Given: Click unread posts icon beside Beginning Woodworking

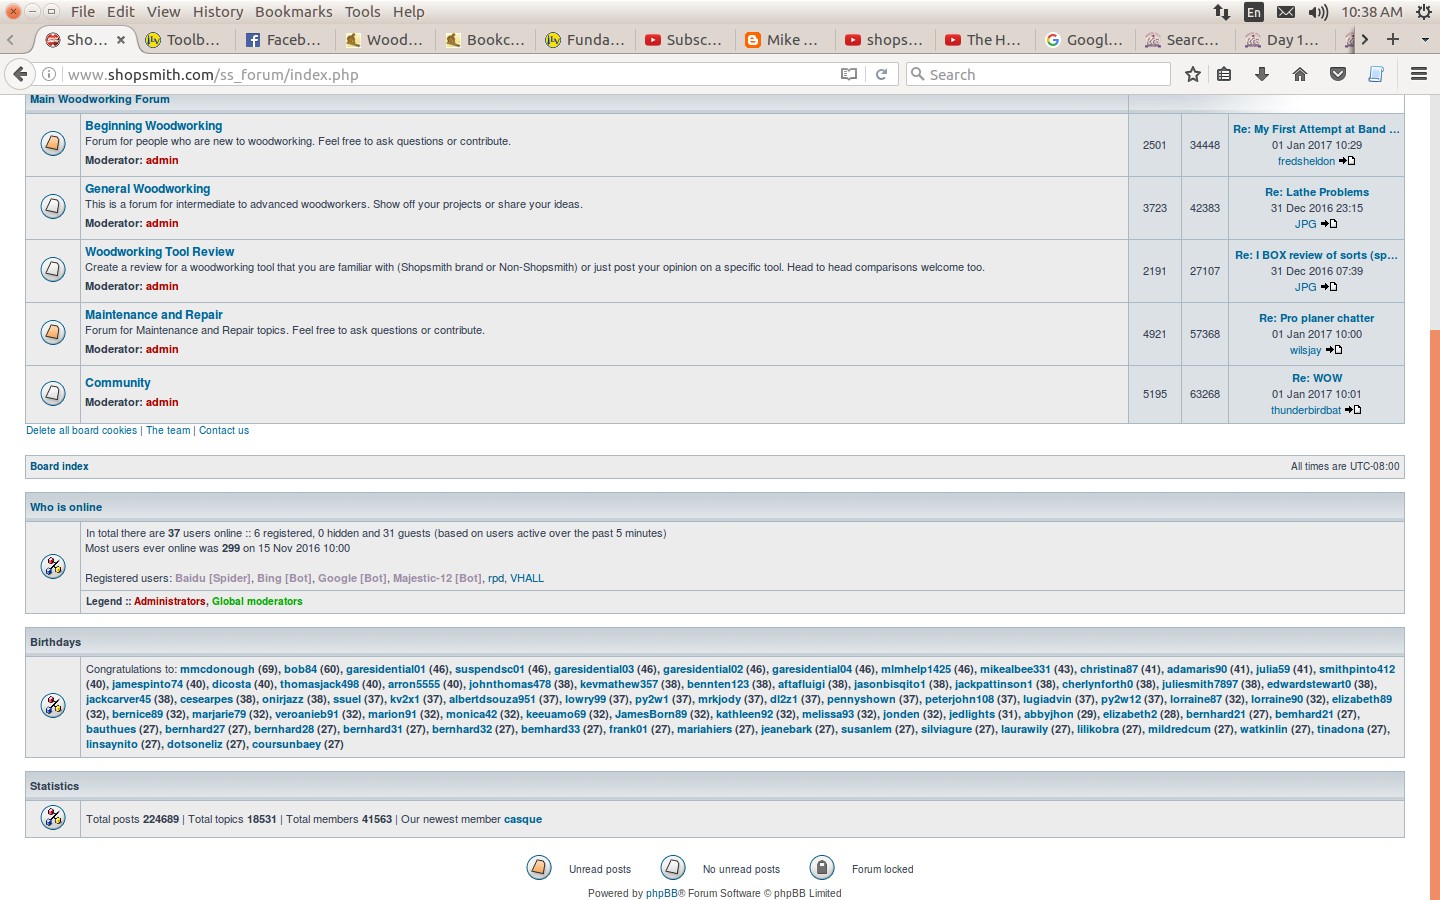Looking at the screenshot, I should (x=53, y=143).
